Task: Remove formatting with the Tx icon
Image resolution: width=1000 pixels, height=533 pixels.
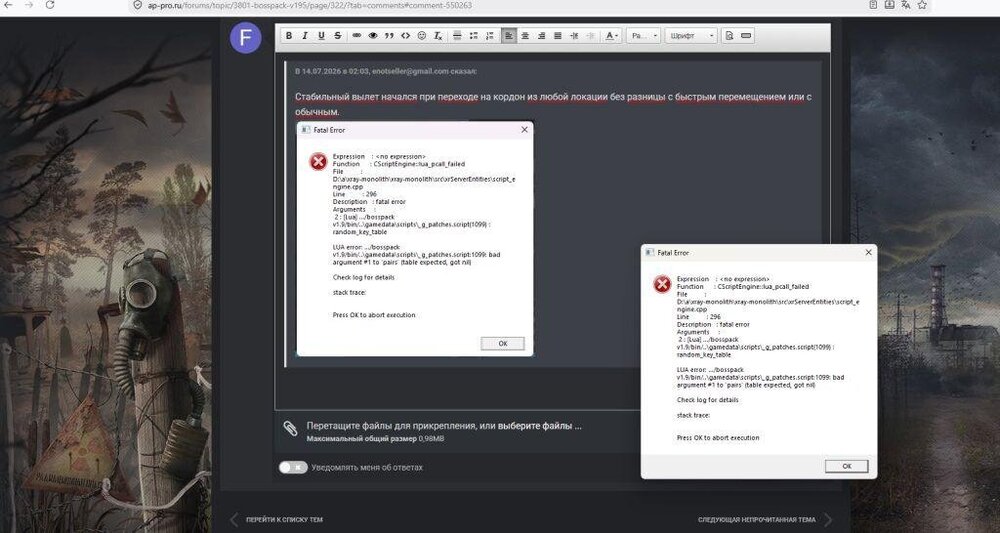Action: 438,36
